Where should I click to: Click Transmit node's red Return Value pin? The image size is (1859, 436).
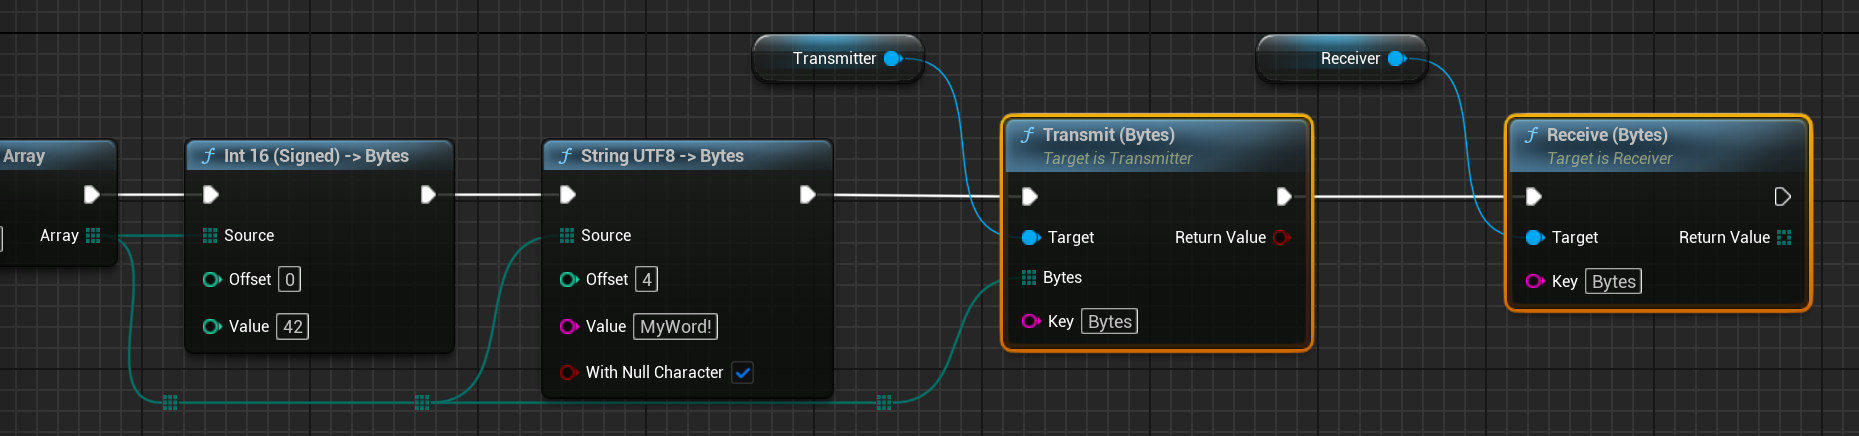1281,238
